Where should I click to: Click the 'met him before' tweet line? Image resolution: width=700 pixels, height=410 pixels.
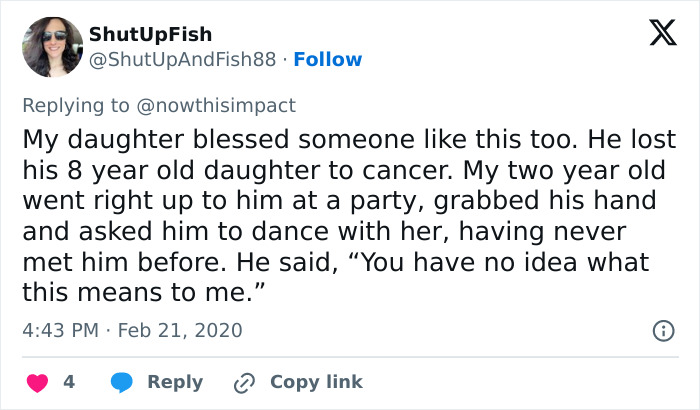click(335, 263)
